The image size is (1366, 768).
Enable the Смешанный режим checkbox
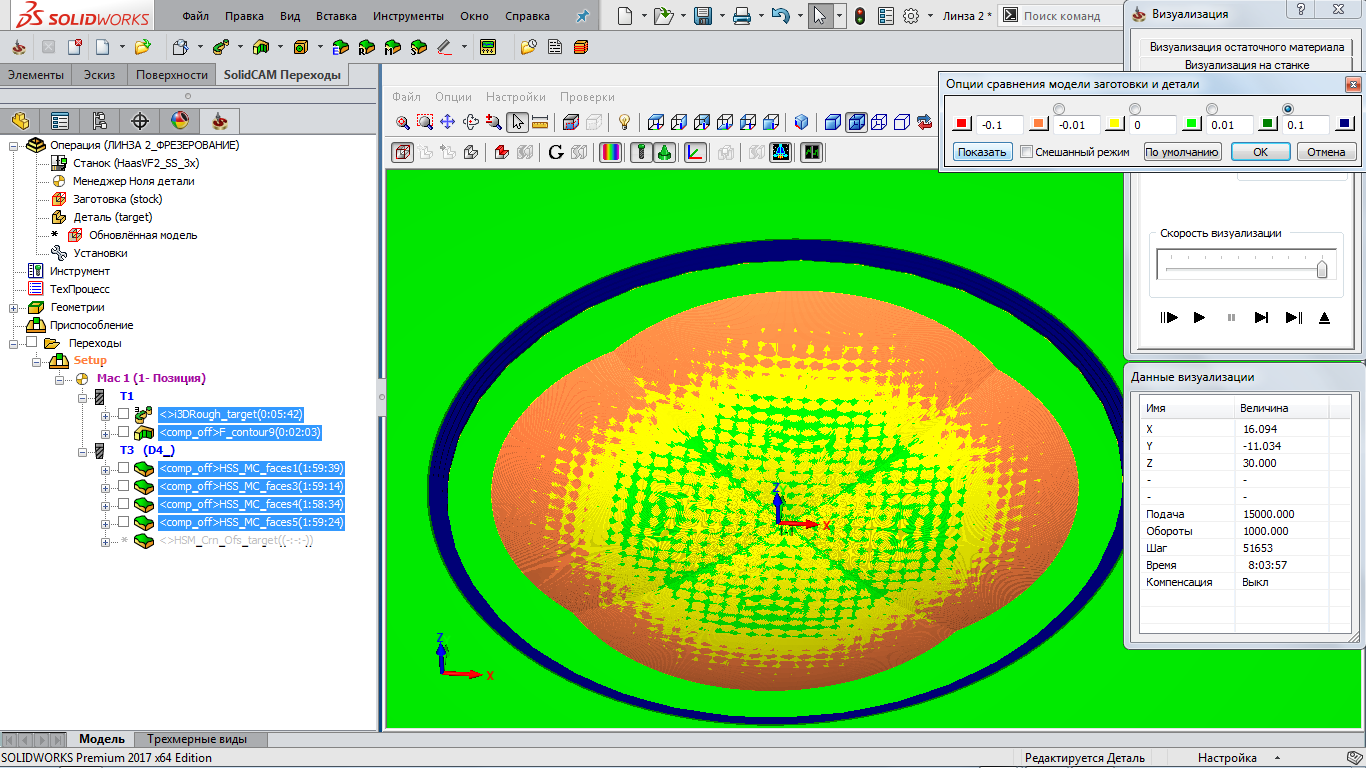(x=1025, y=152)
